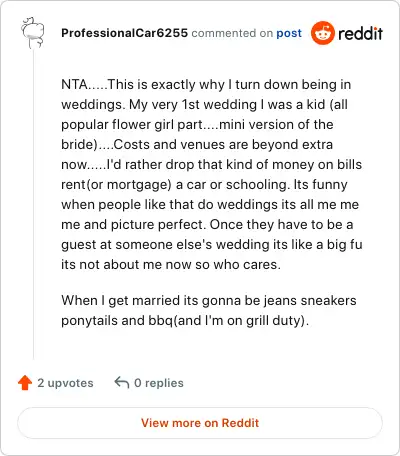Click the word "NTA" starting the comment
The height and width of the screenshot is (456, 400).
pos(74,84)
